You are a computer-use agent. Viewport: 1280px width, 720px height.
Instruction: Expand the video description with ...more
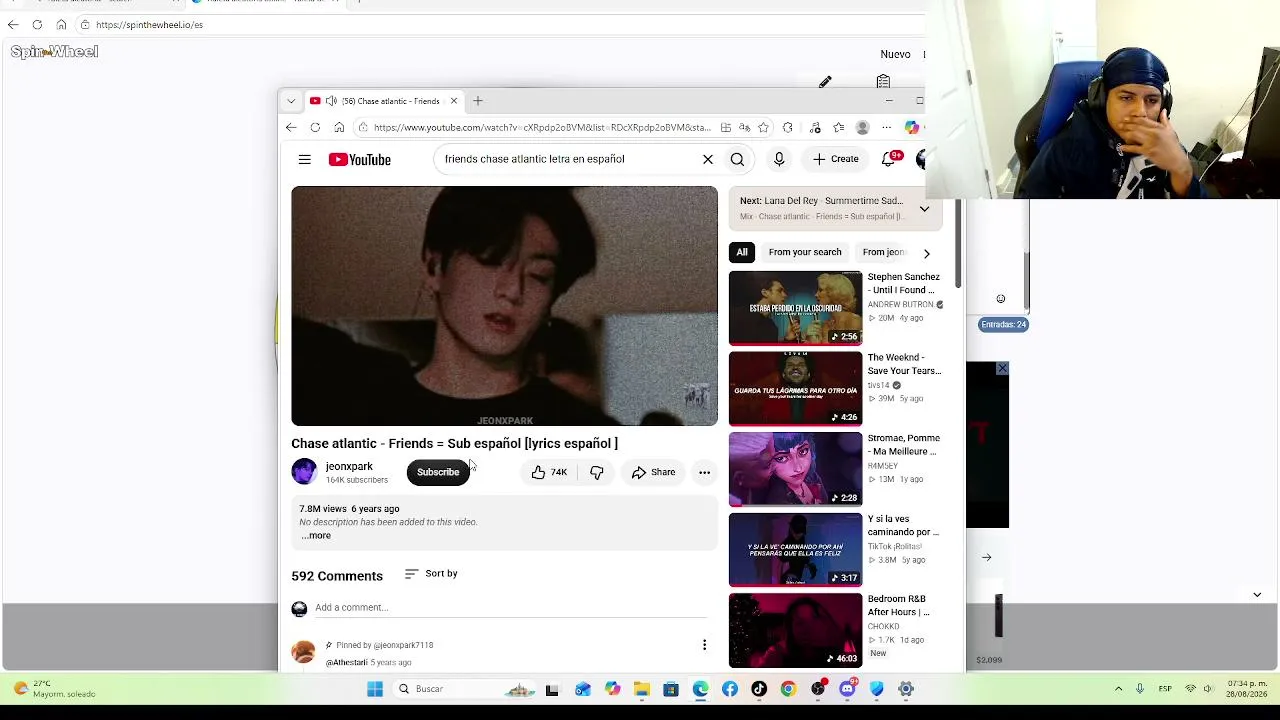point(316,535)
